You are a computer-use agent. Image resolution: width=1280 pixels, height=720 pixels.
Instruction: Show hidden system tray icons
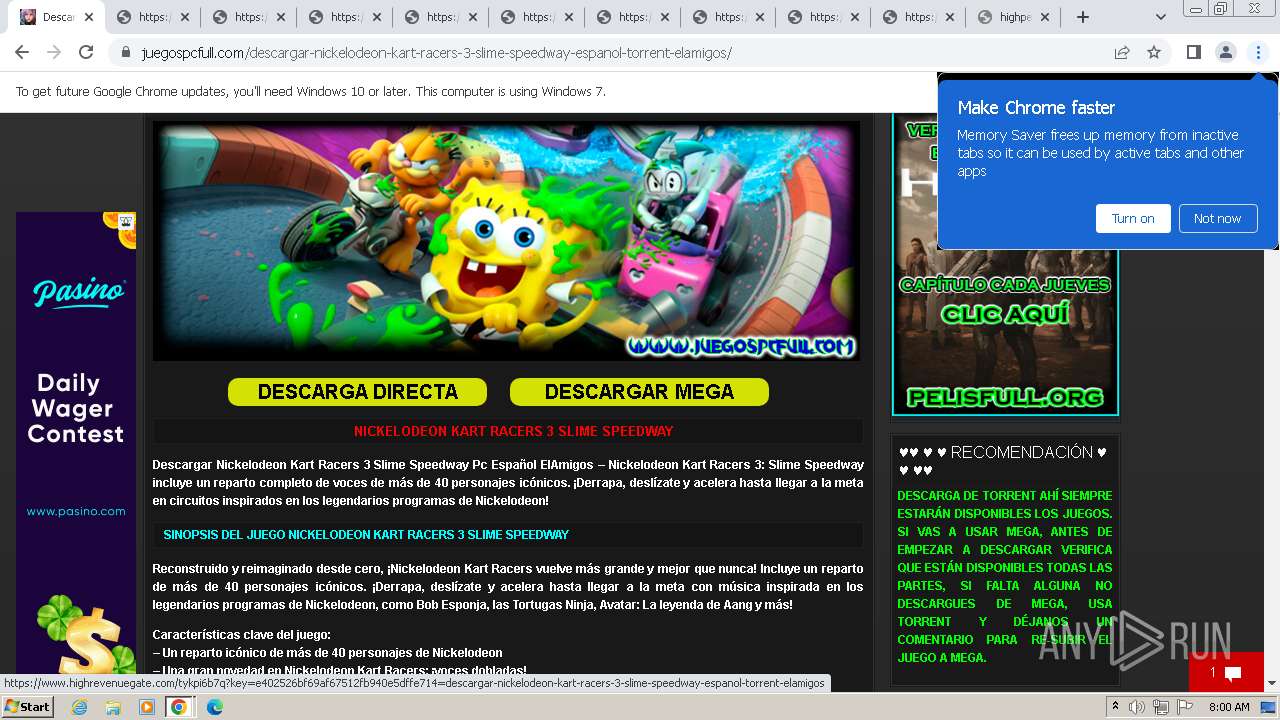pyautogui.click(x=1116, y=707)
